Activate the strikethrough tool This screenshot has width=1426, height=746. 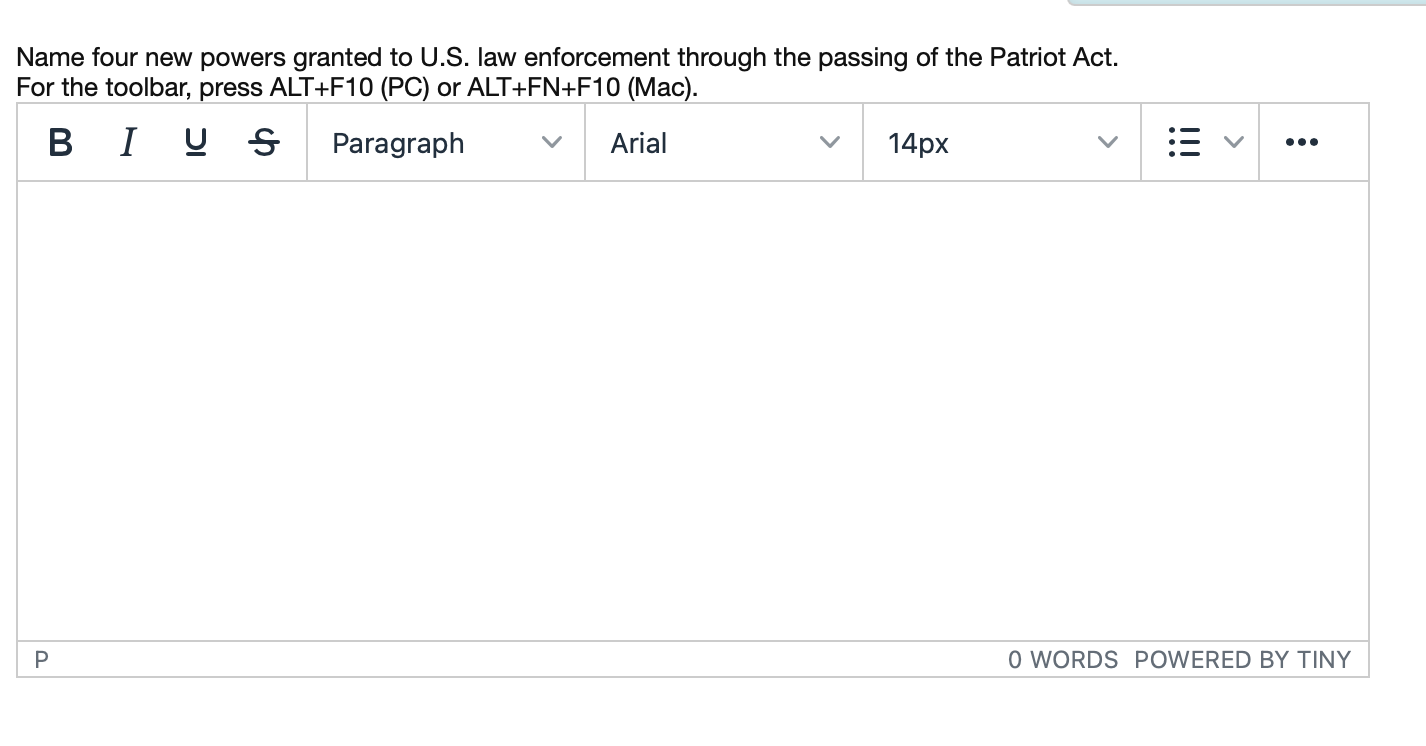pyautogui.click(x=263, y=142)
